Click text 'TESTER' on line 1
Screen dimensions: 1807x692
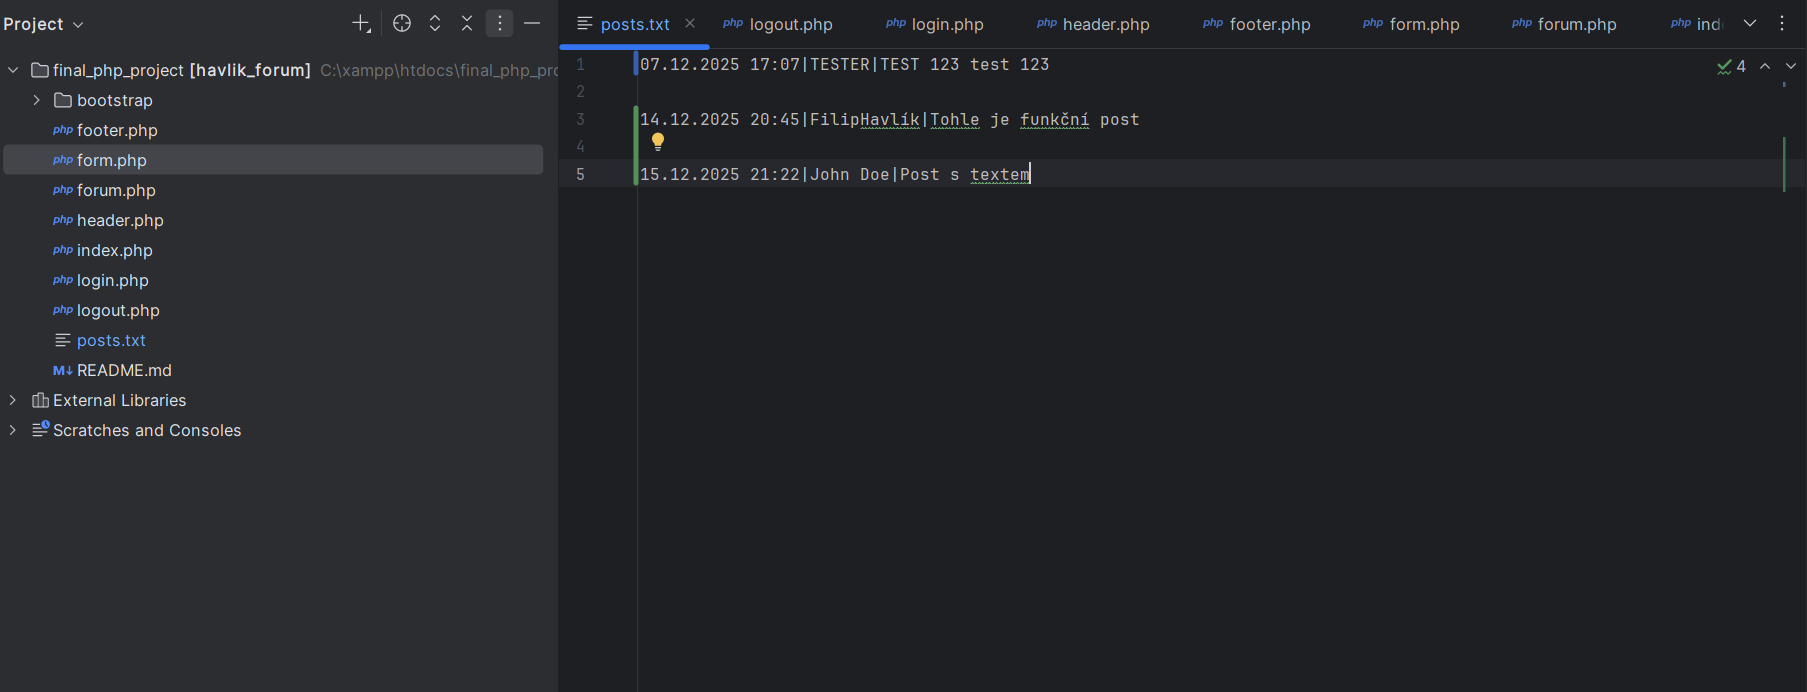(840, 64)
